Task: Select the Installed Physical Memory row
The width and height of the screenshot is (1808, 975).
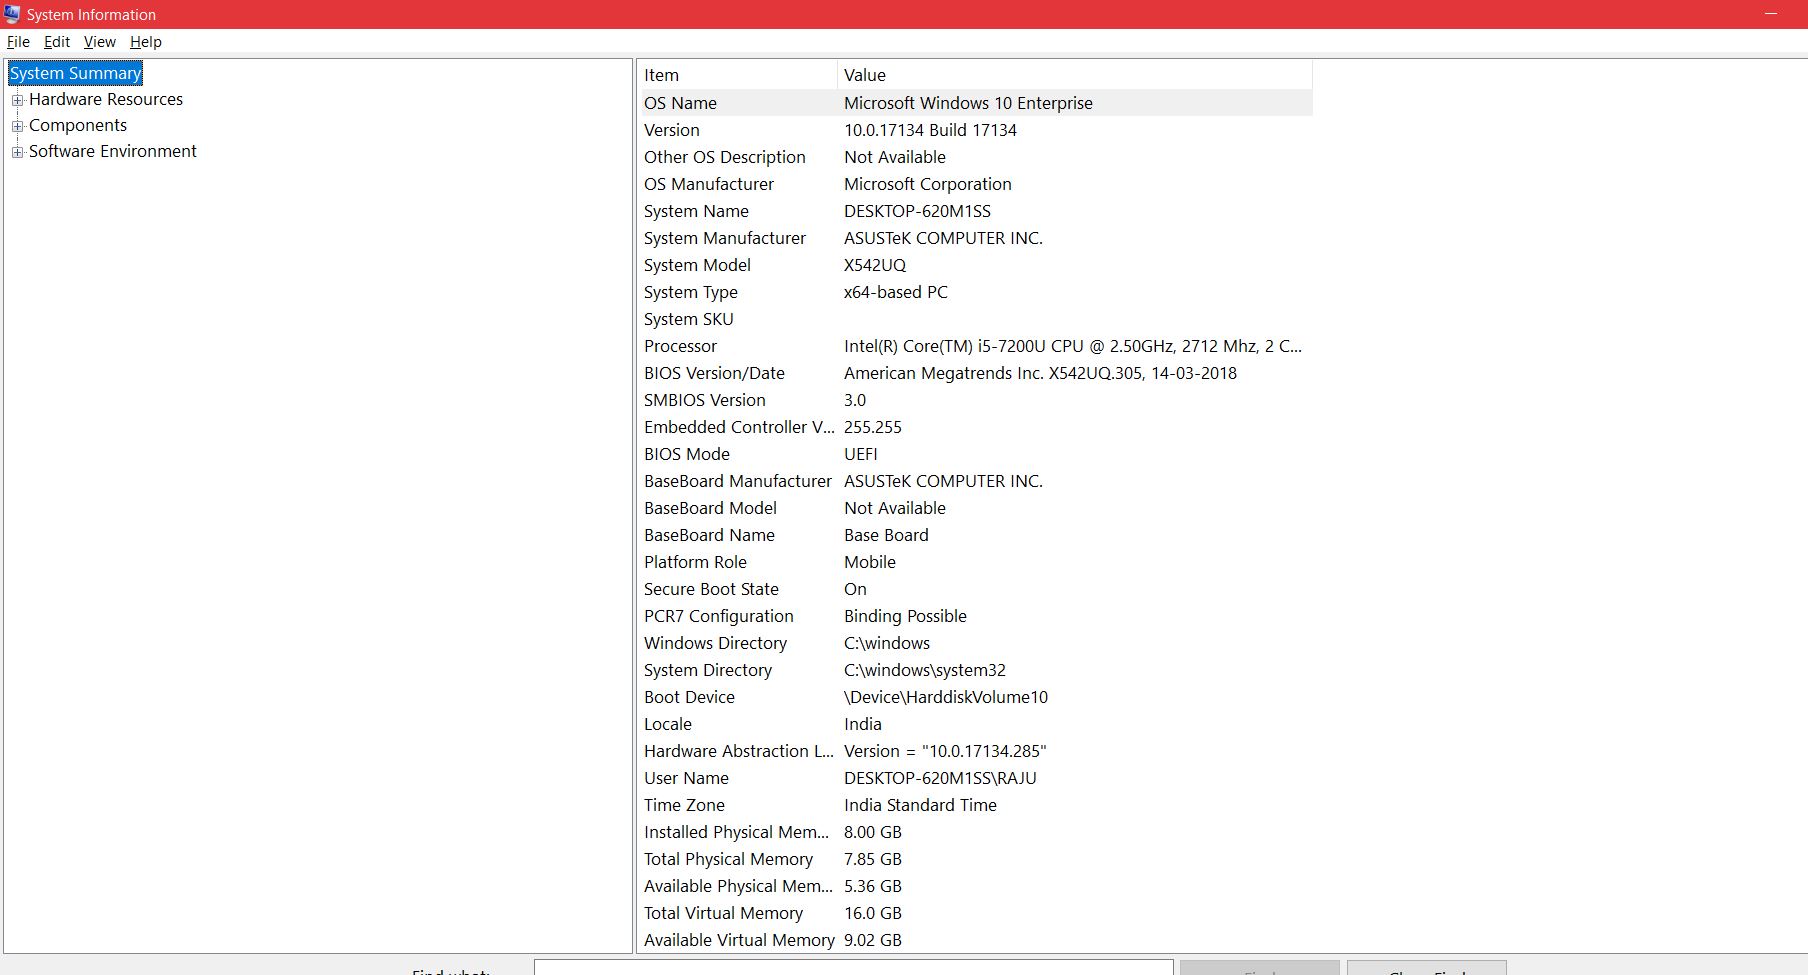Action: 976,832
